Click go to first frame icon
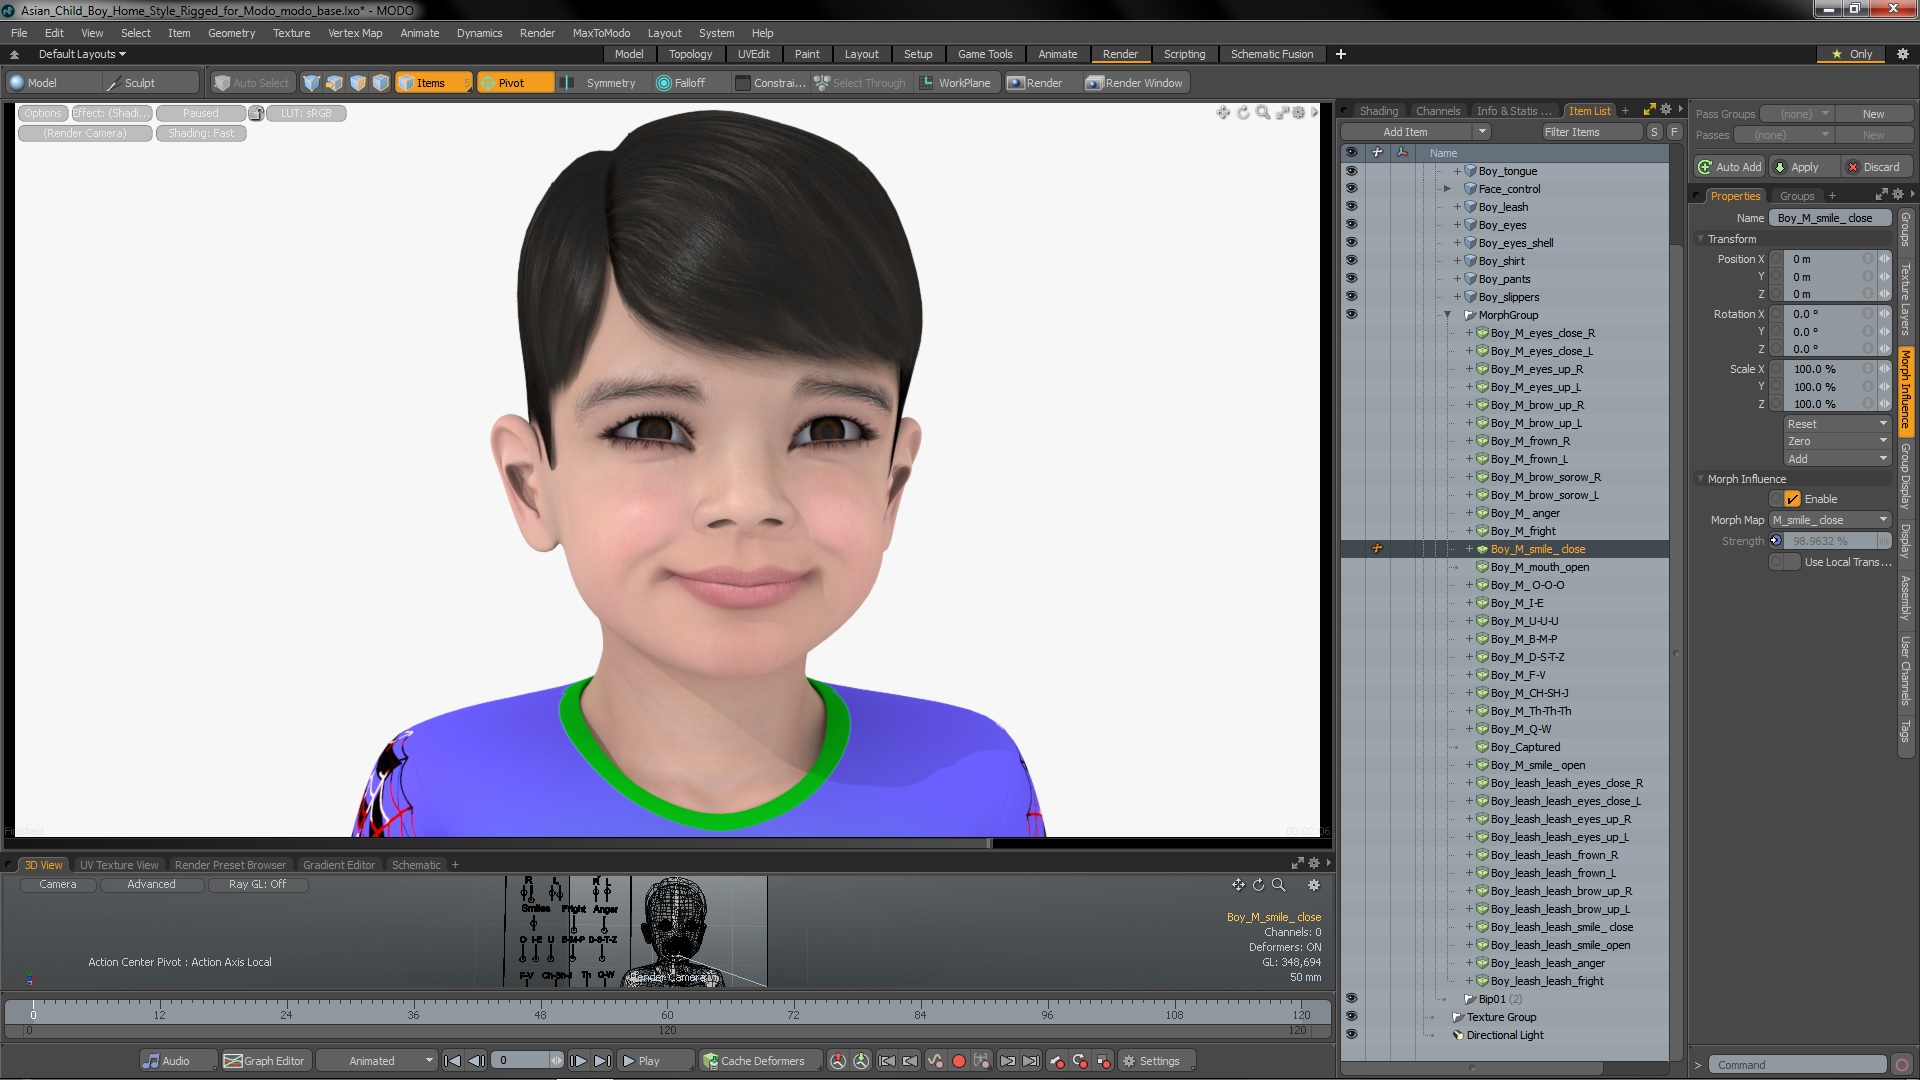Screen dimensions: 1920x1080 tap(452, 1061)
